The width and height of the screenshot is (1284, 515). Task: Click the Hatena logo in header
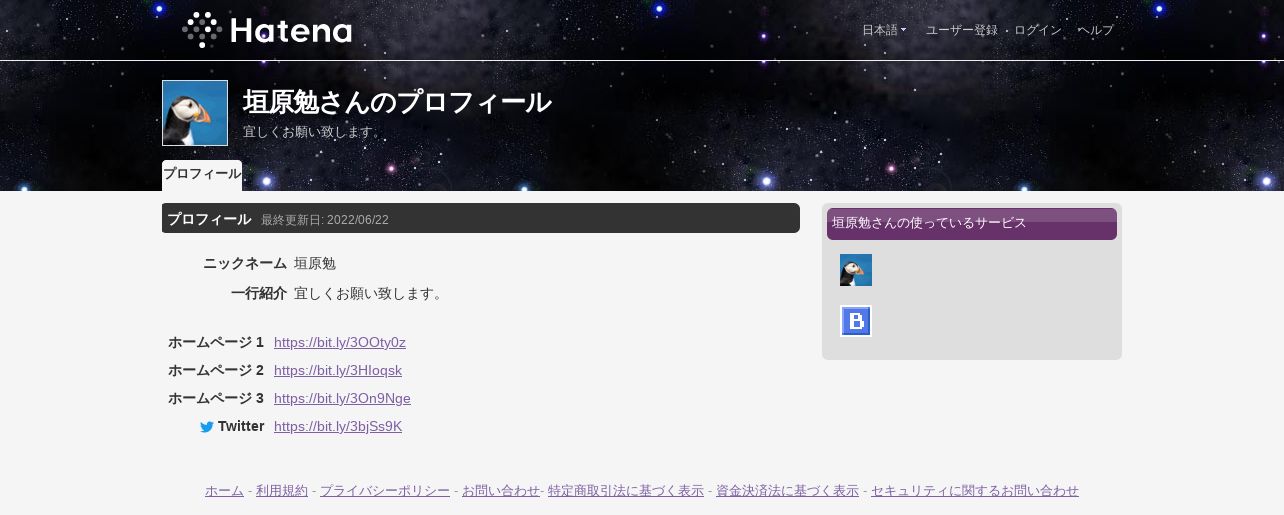(x=267, y=30)
